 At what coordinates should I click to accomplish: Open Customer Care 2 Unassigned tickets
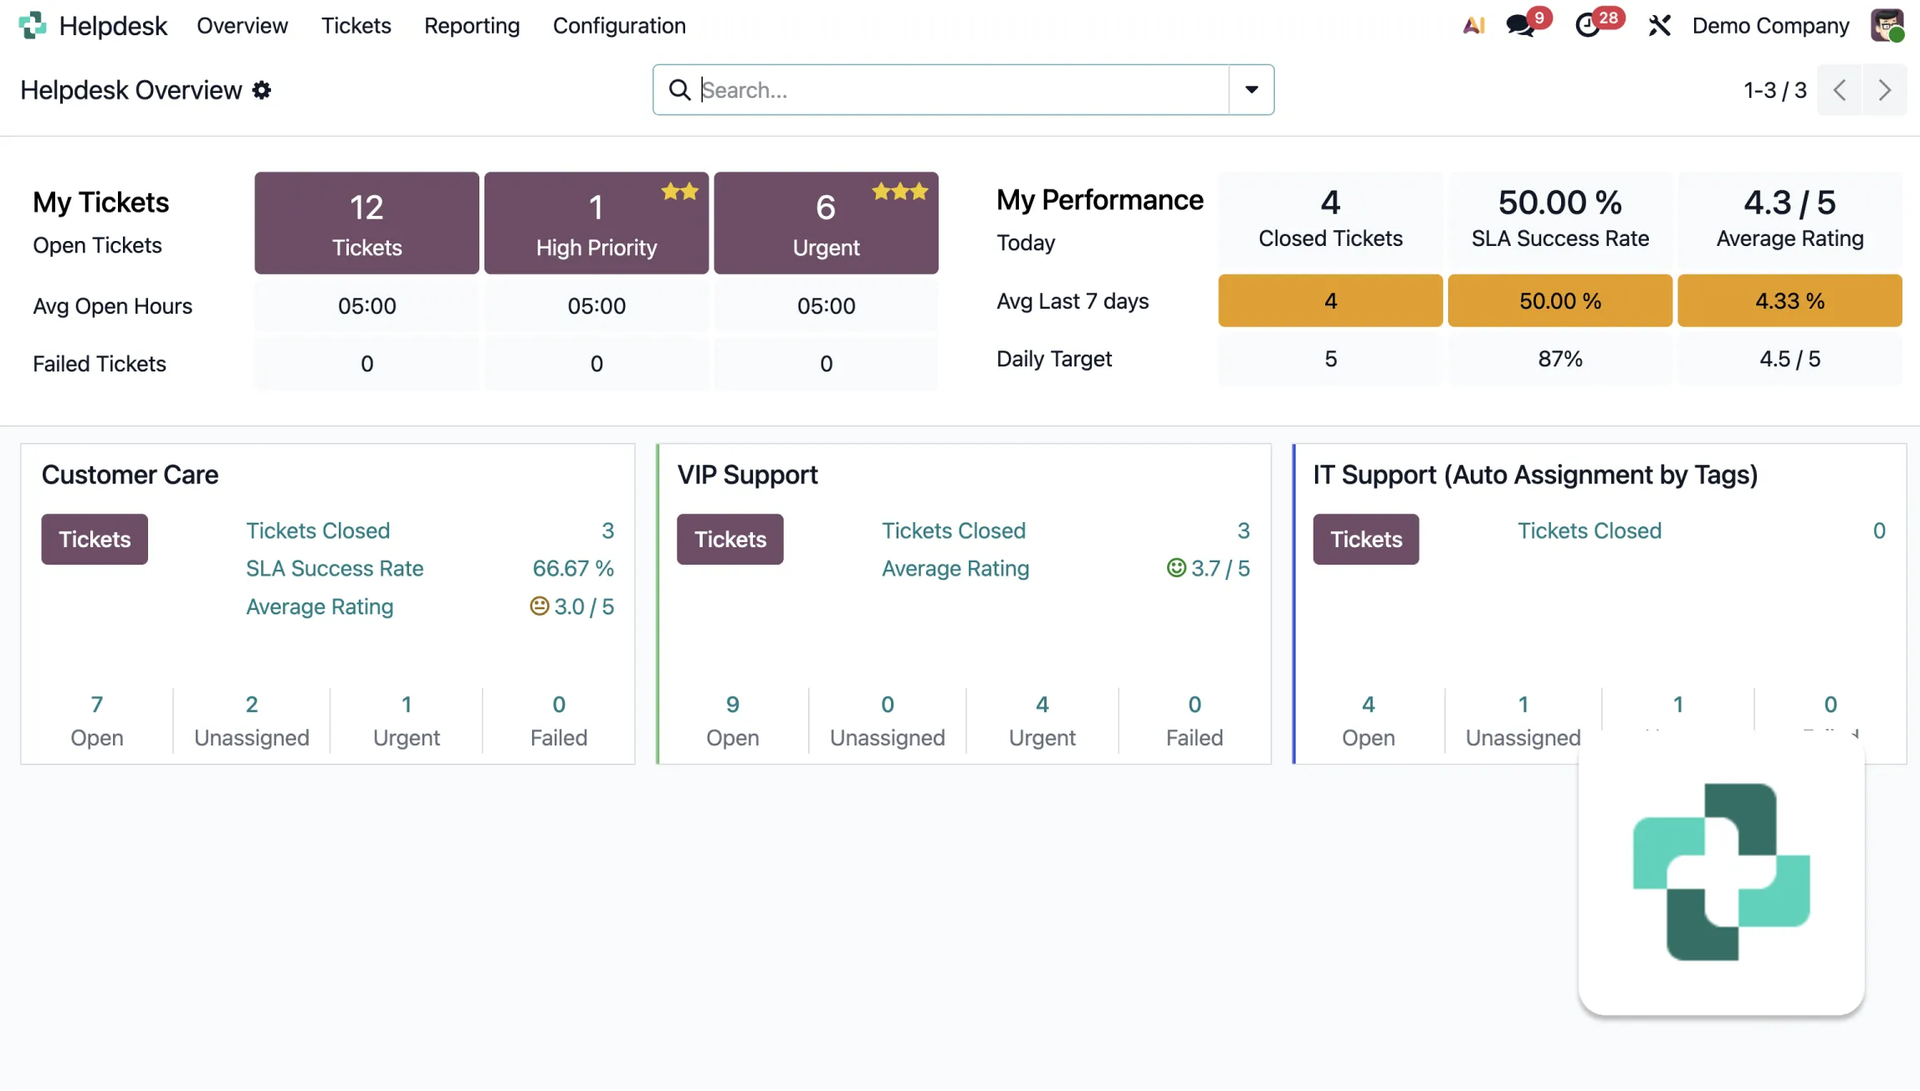[252, 721]
